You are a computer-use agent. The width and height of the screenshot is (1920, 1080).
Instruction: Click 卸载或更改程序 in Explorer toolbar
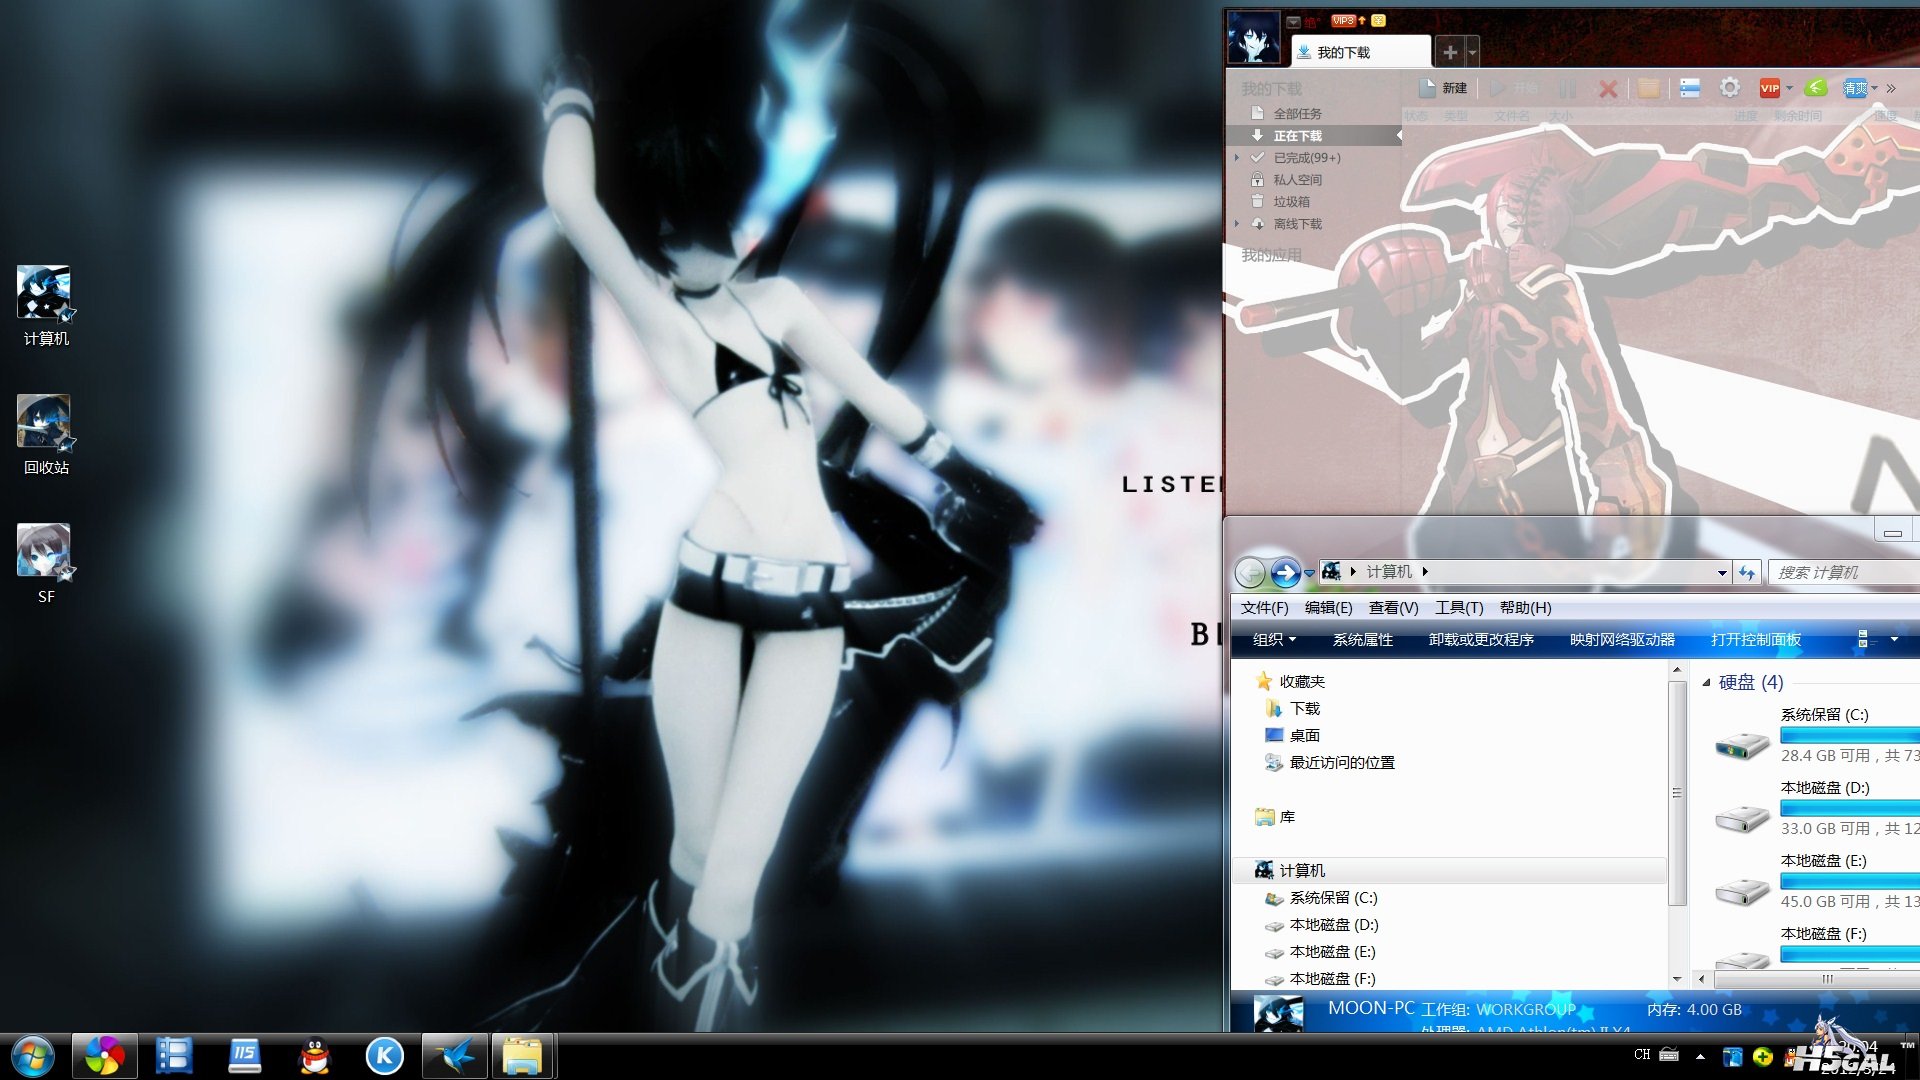coord(1481,639)
